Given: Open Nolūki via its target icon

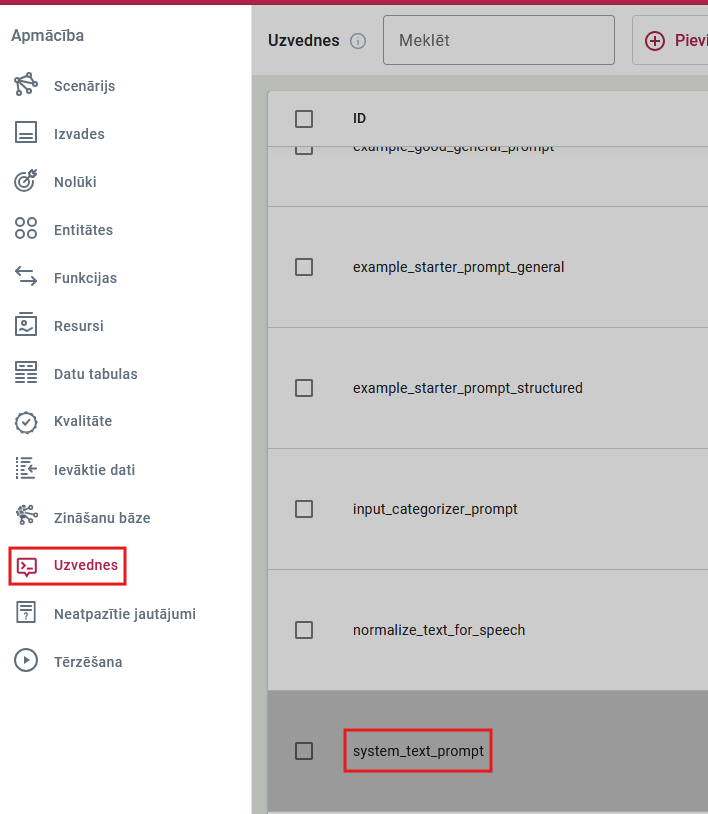Looking at the screenshot, I should pyautogui.click(x=26, y=182).
